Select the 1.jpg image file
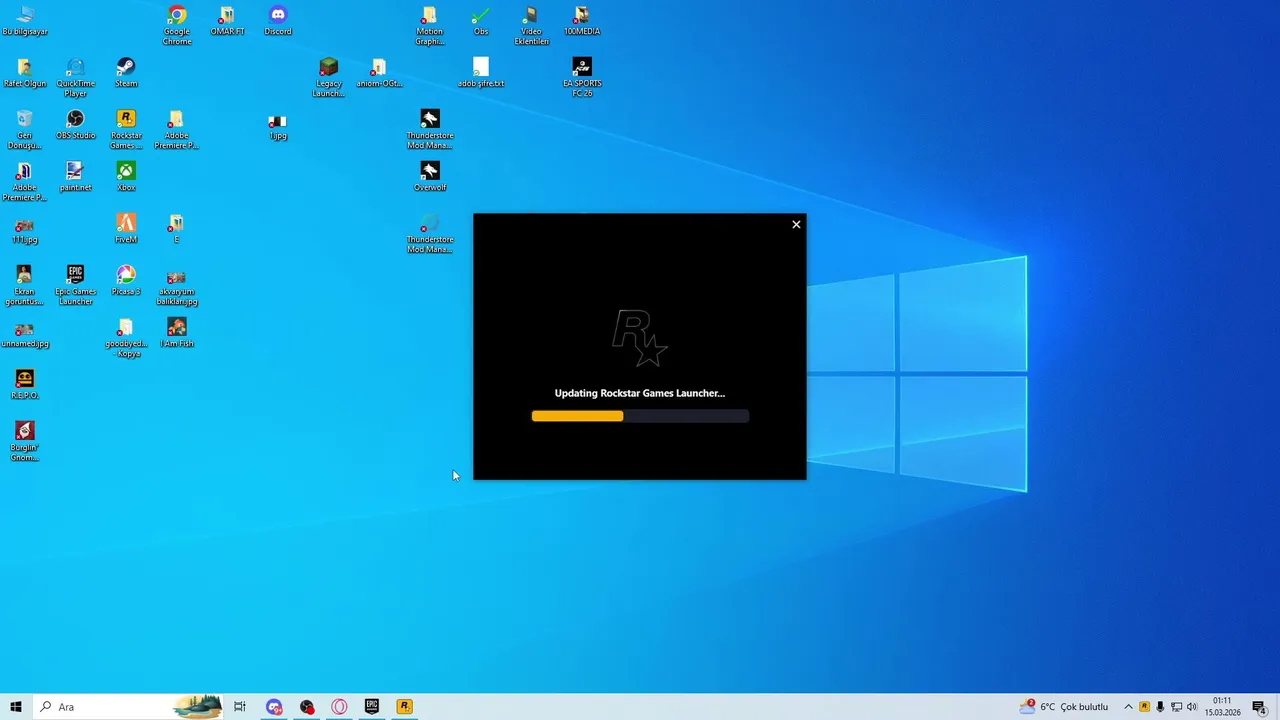 (x=278, y=125)
